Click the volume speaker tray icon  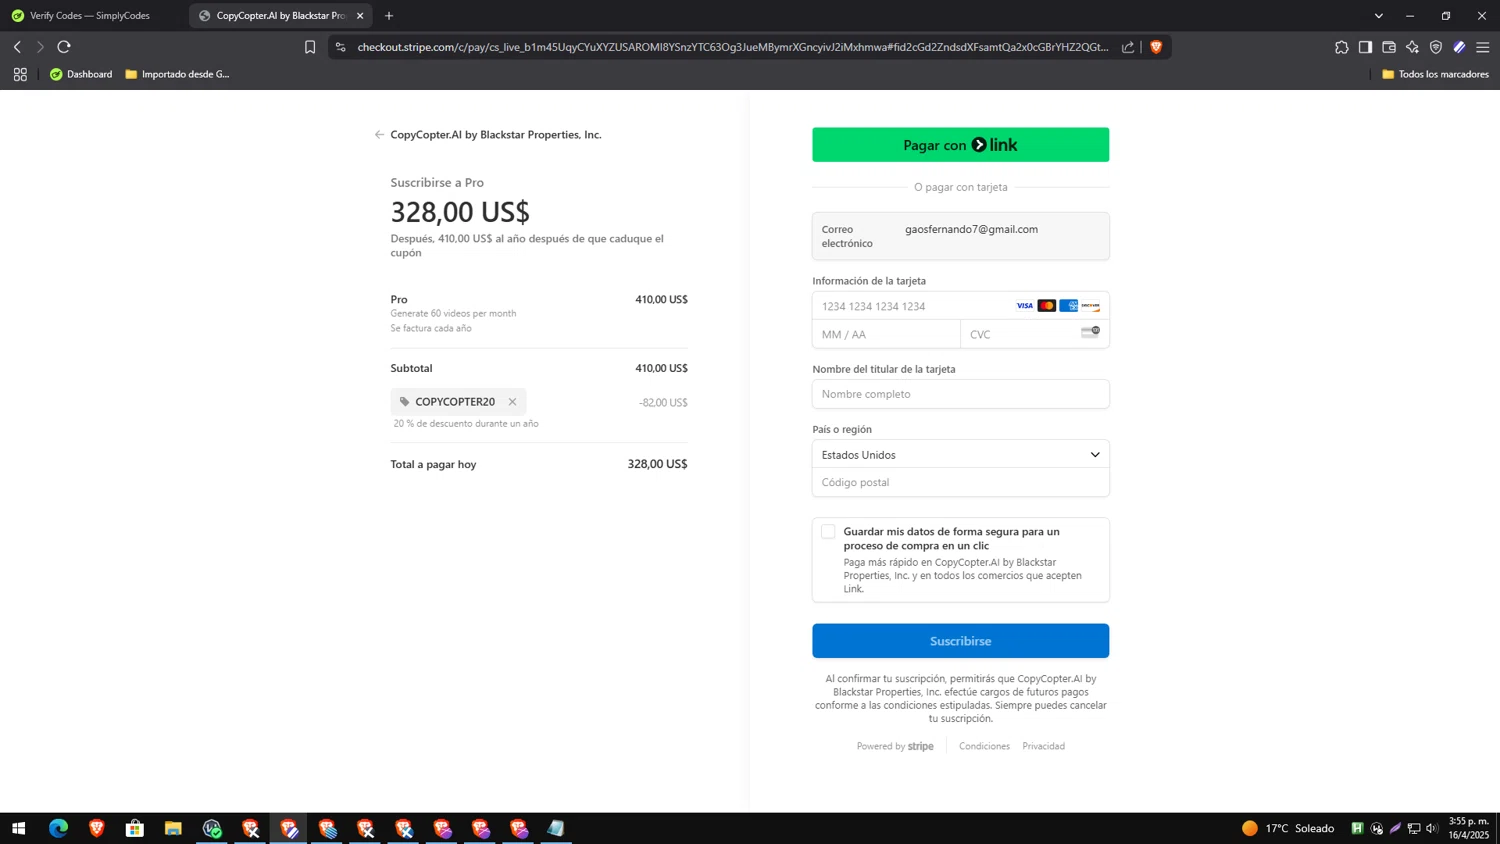pyautogui.click(x=1432, y=828)
